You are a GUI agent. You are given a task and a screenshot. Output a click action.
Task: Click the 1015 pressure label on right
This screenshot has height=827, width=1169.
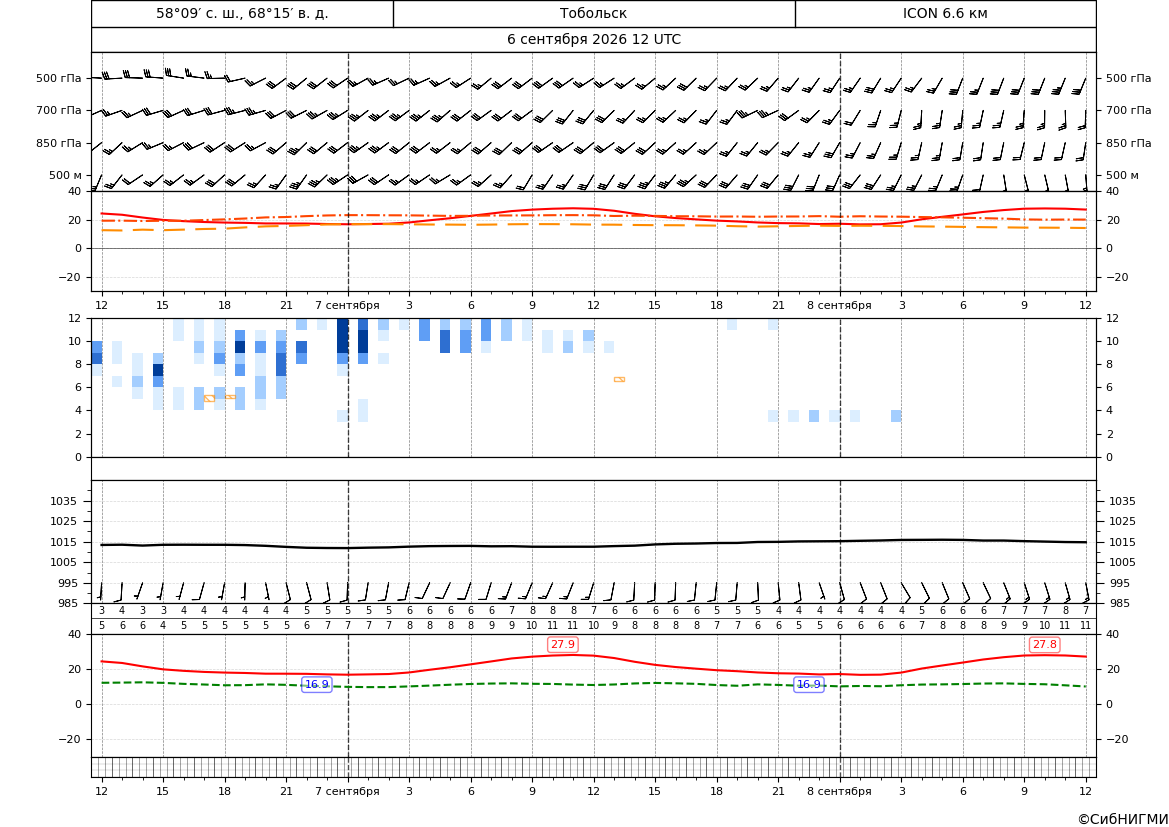coord(1122,542)
